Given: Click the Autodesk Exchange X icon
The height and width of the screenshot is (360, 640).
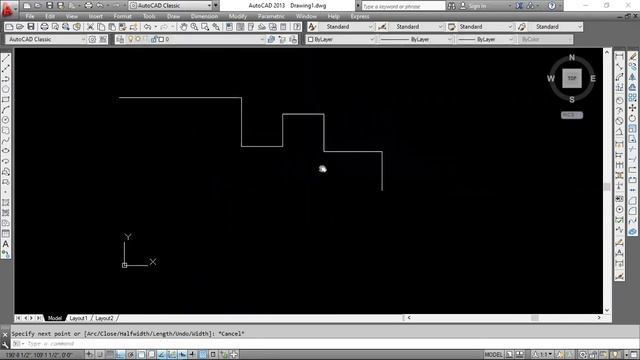Looking at the screenshot, I should [519, 6].
